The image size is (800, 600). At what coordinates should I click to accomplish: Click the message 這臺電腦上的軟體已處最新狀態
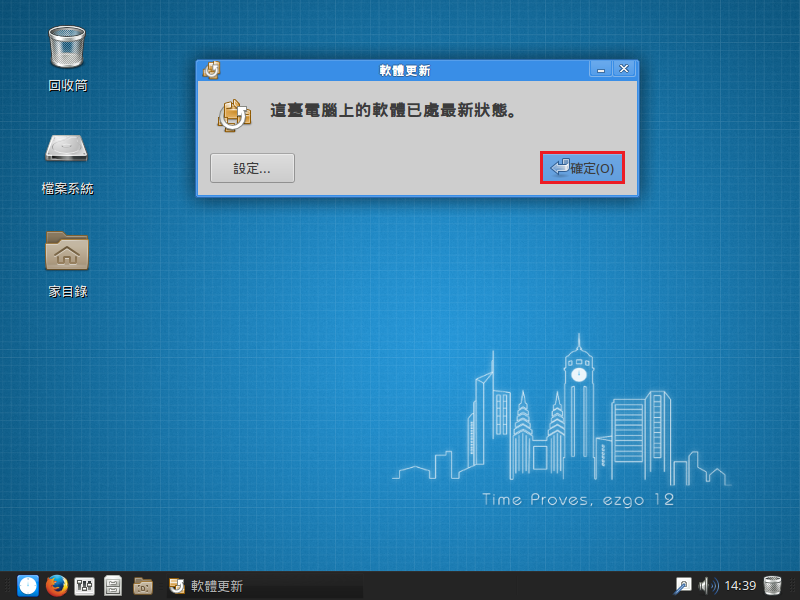click(x=393, y=110)
